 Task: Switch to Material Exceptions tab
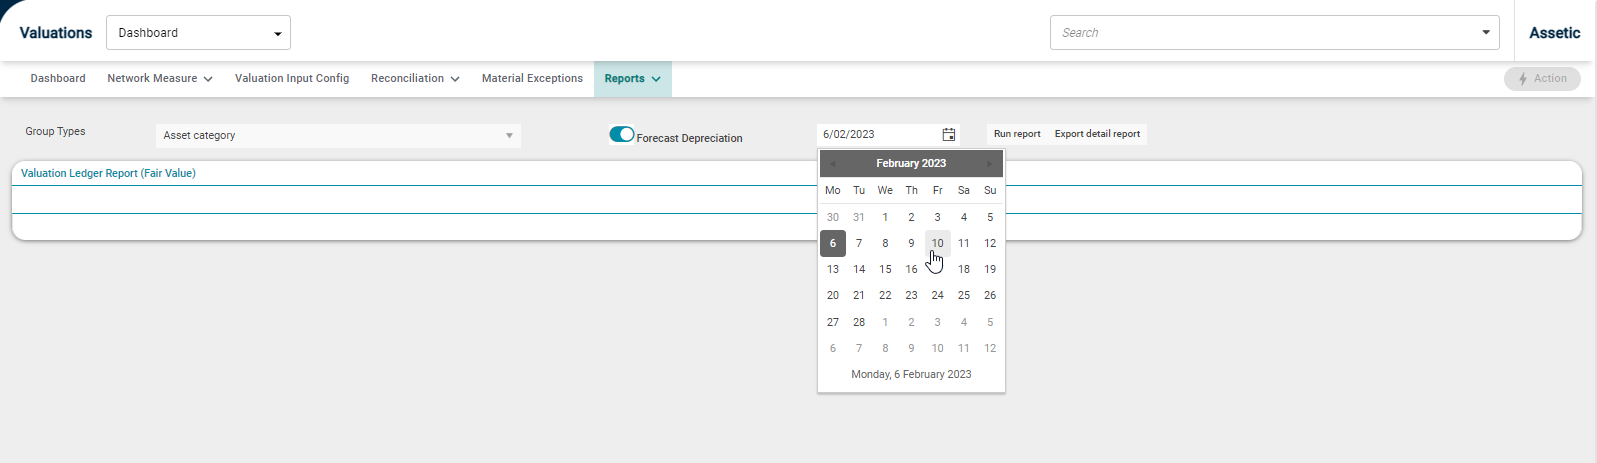click(532, 79)
